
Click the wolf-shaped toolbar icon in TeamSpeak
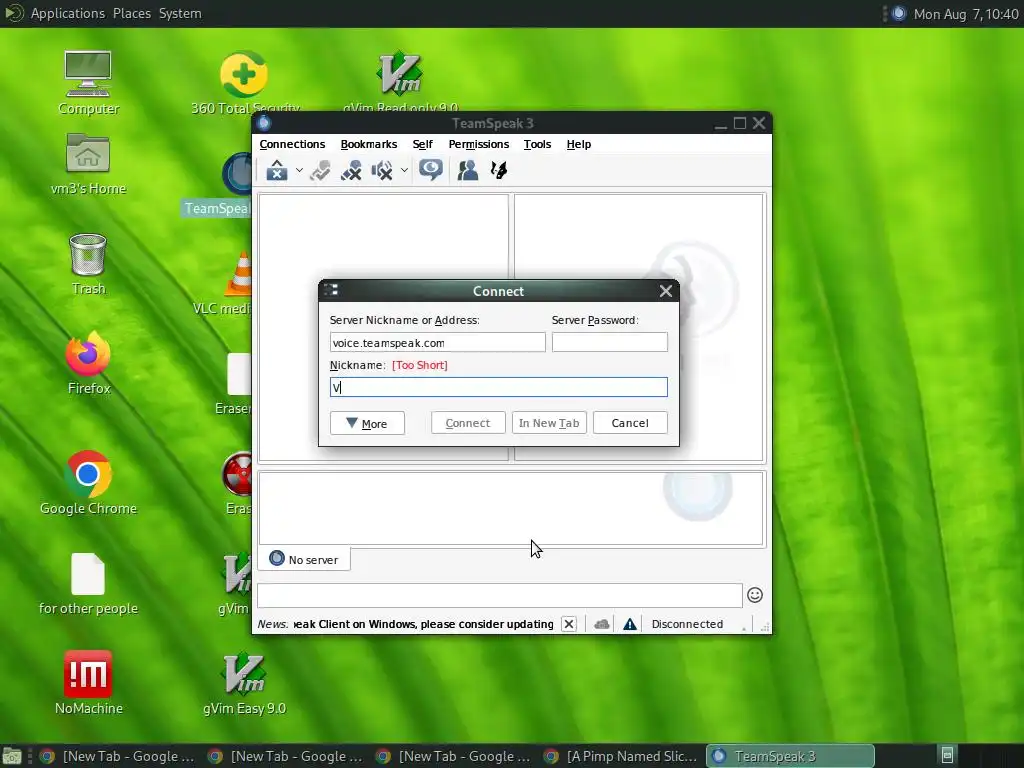499,170
